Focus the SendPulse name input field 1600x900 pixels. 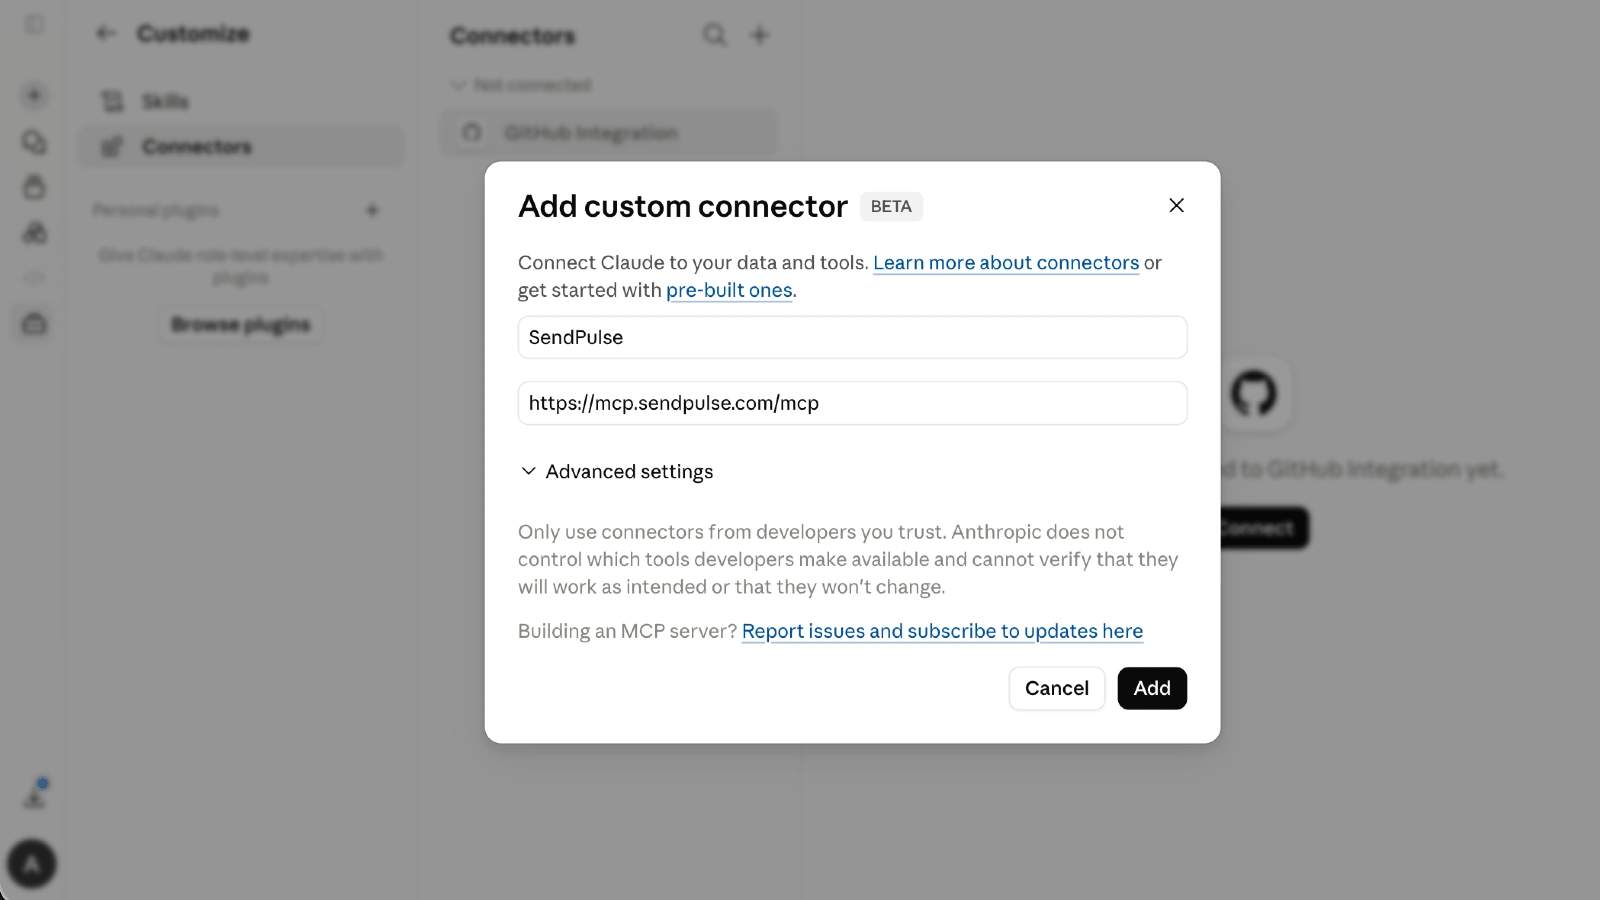(x=852, y=337)
